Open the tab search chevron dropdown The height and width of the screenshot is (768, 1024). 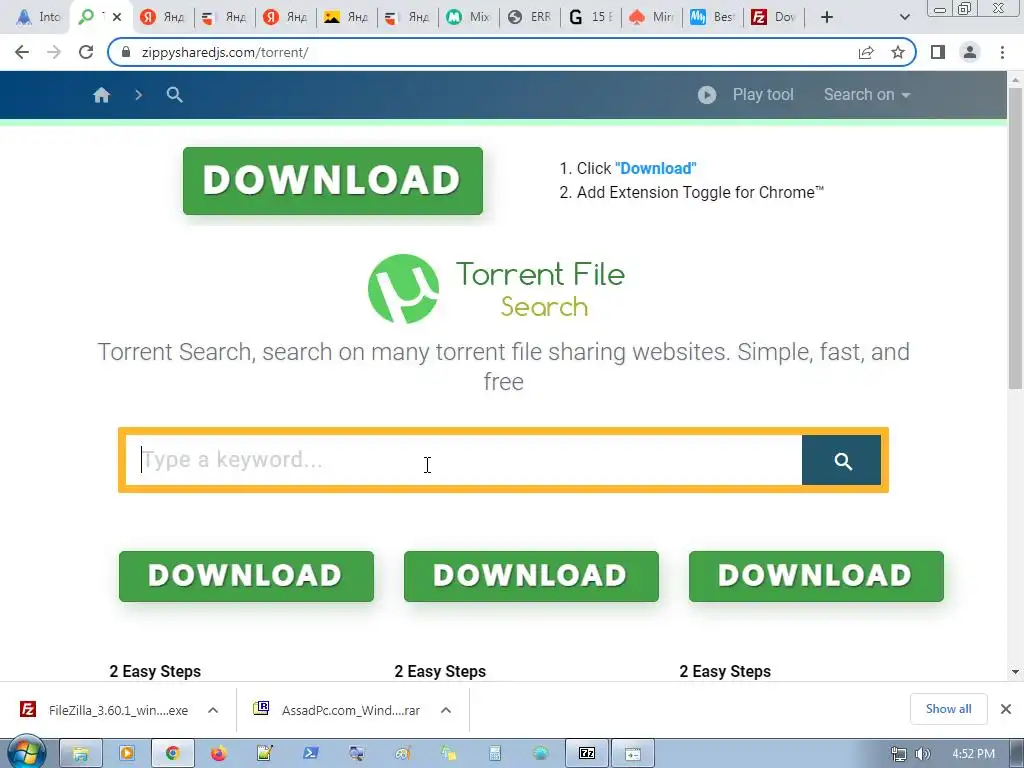[x=904, y=17]
